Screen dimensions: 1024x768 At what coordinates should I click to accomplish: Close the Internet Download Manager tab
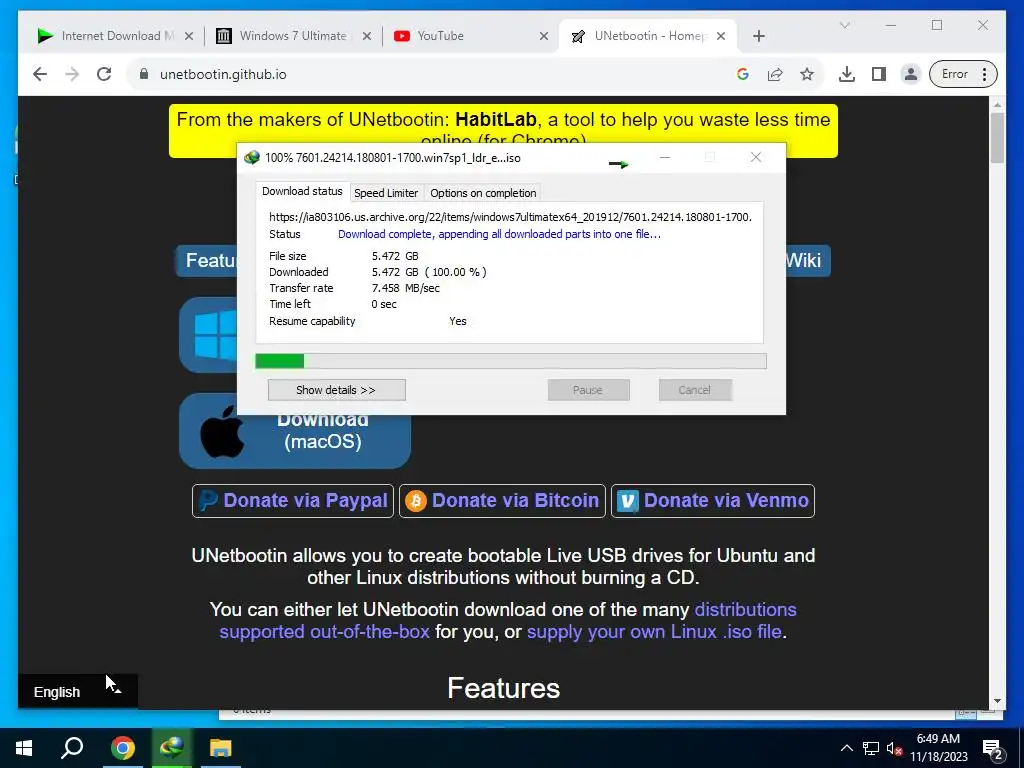[x=189, y=36]
